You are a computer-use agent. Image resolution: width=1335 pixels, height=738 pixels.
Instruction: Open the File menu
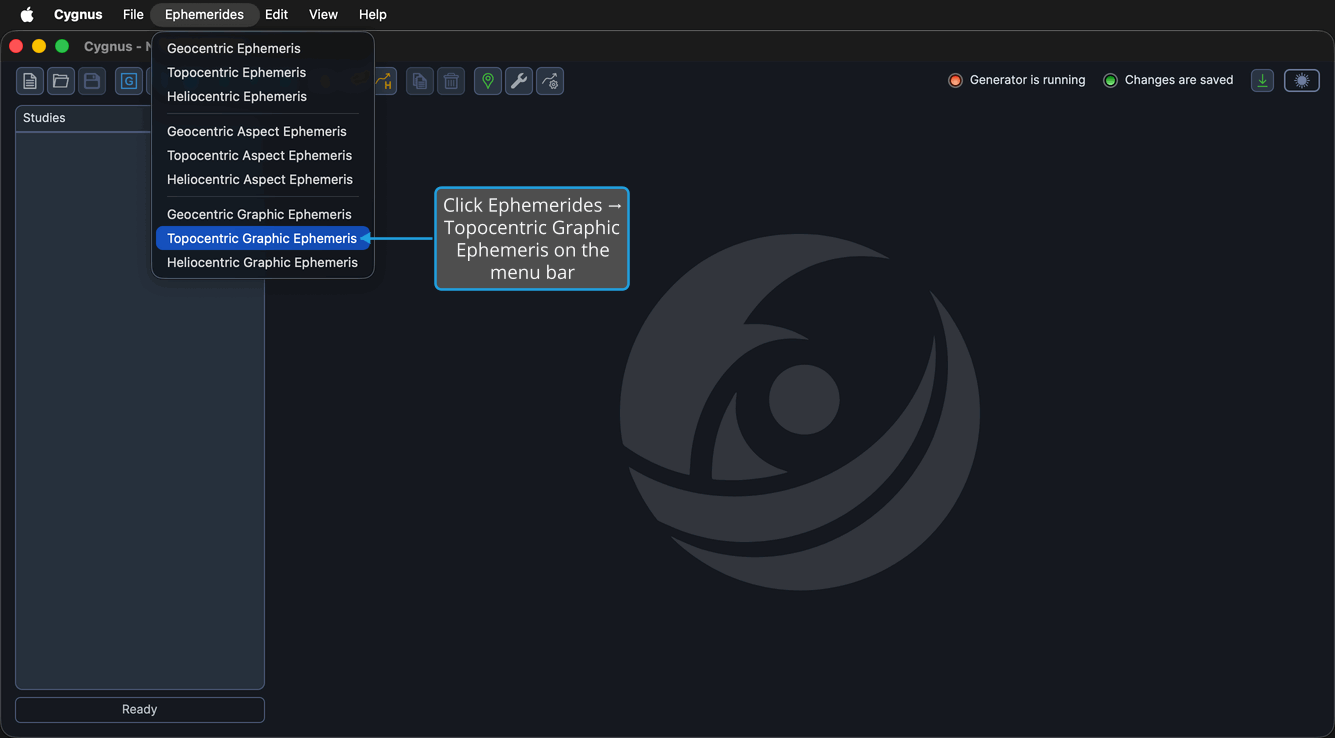click(x=133, y=14)
